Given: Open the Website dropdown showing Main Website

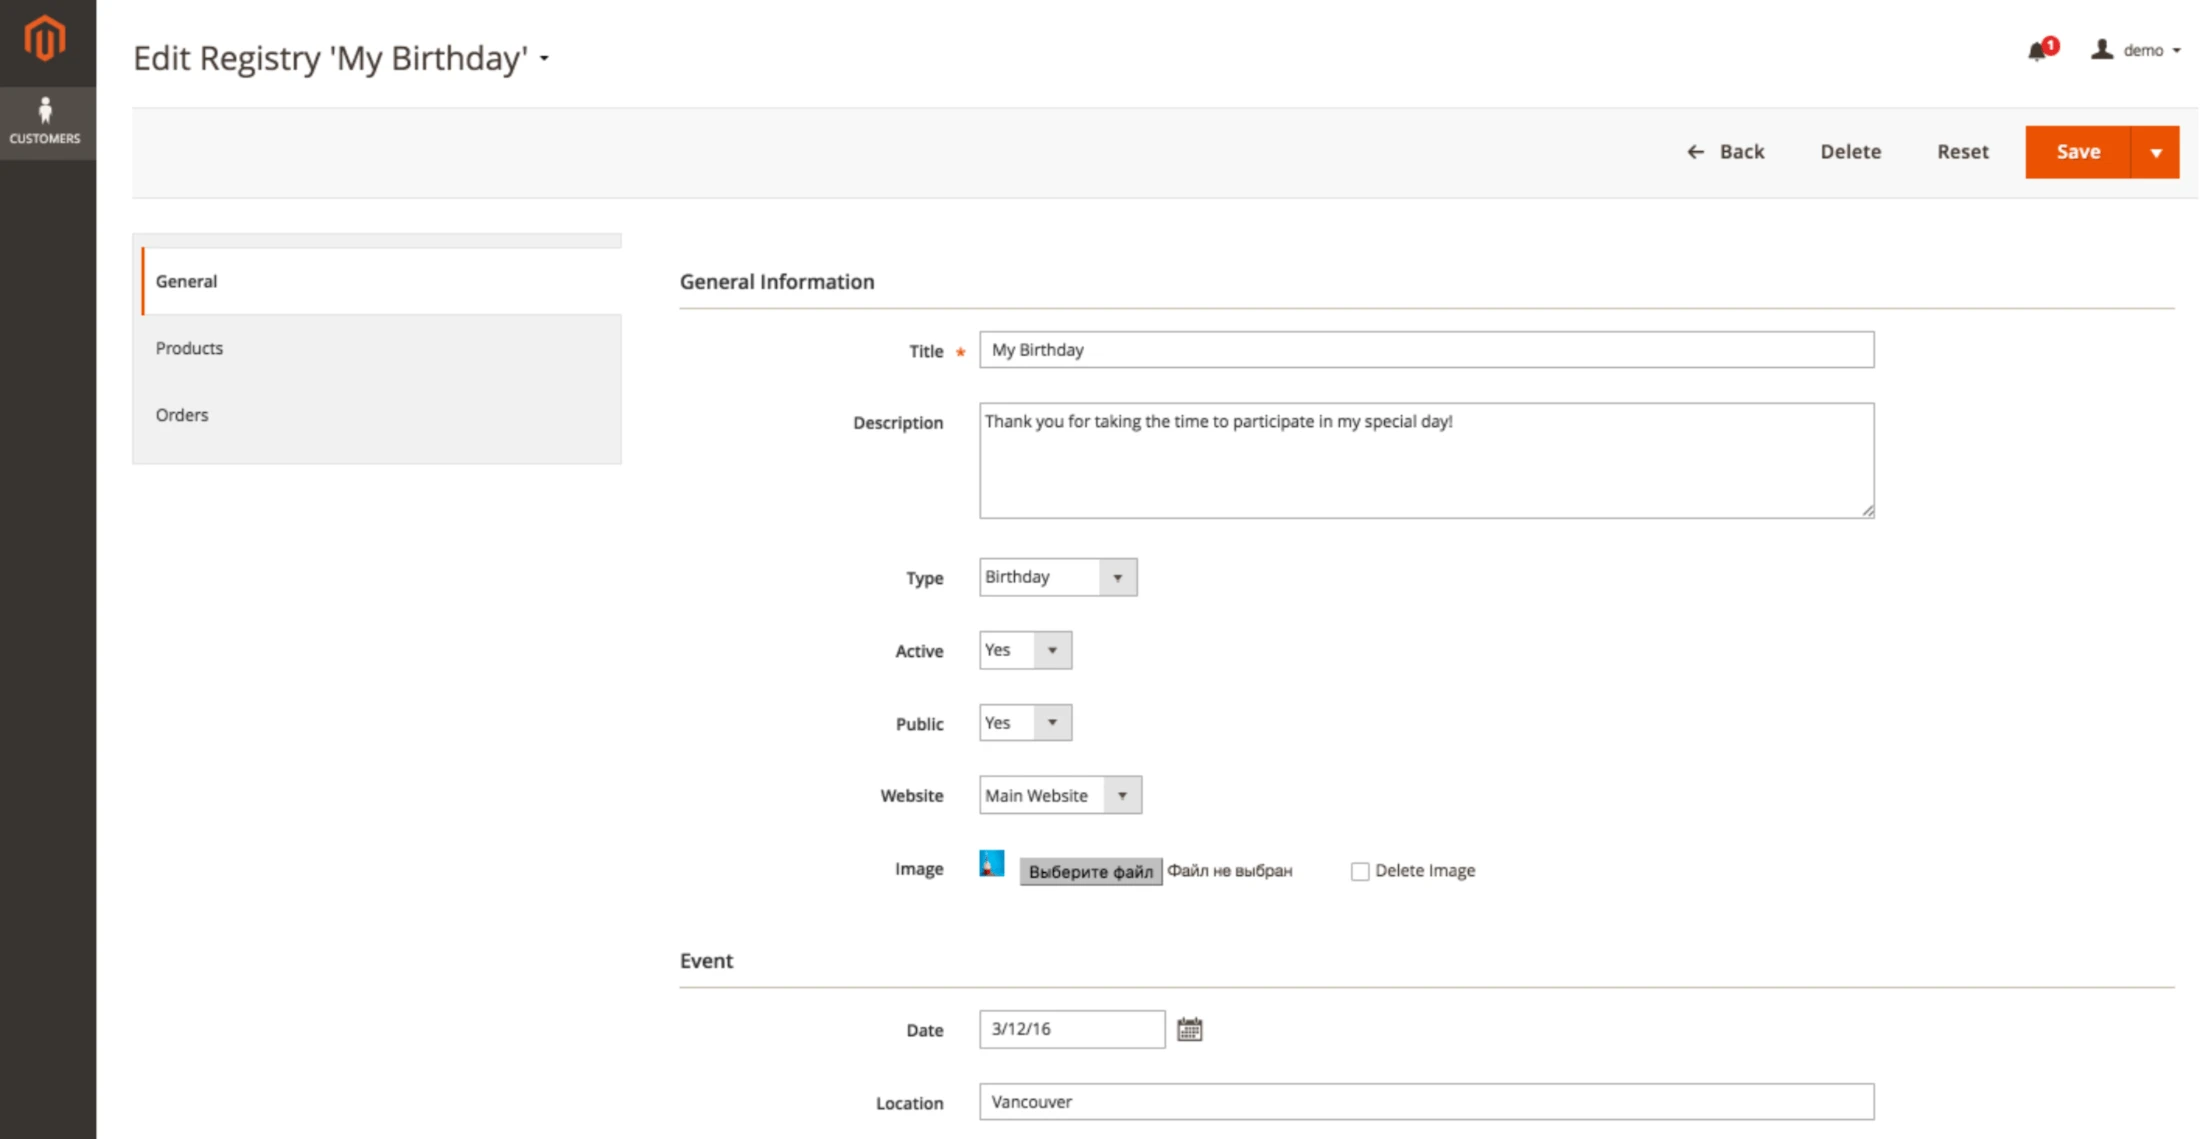Looking at the screenshot, I should point(1060,795).
